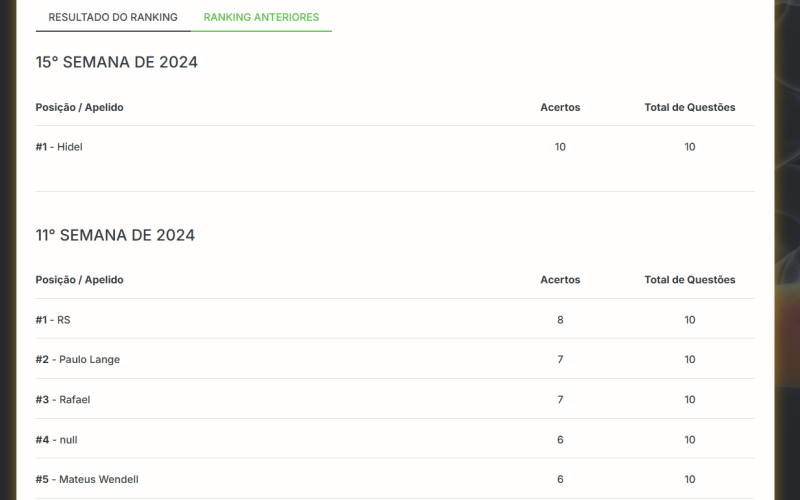The height and width of the screenshot is (500, 800).
Task: Click Posição / Apelido header under week 15
Action: pos(80,107)
